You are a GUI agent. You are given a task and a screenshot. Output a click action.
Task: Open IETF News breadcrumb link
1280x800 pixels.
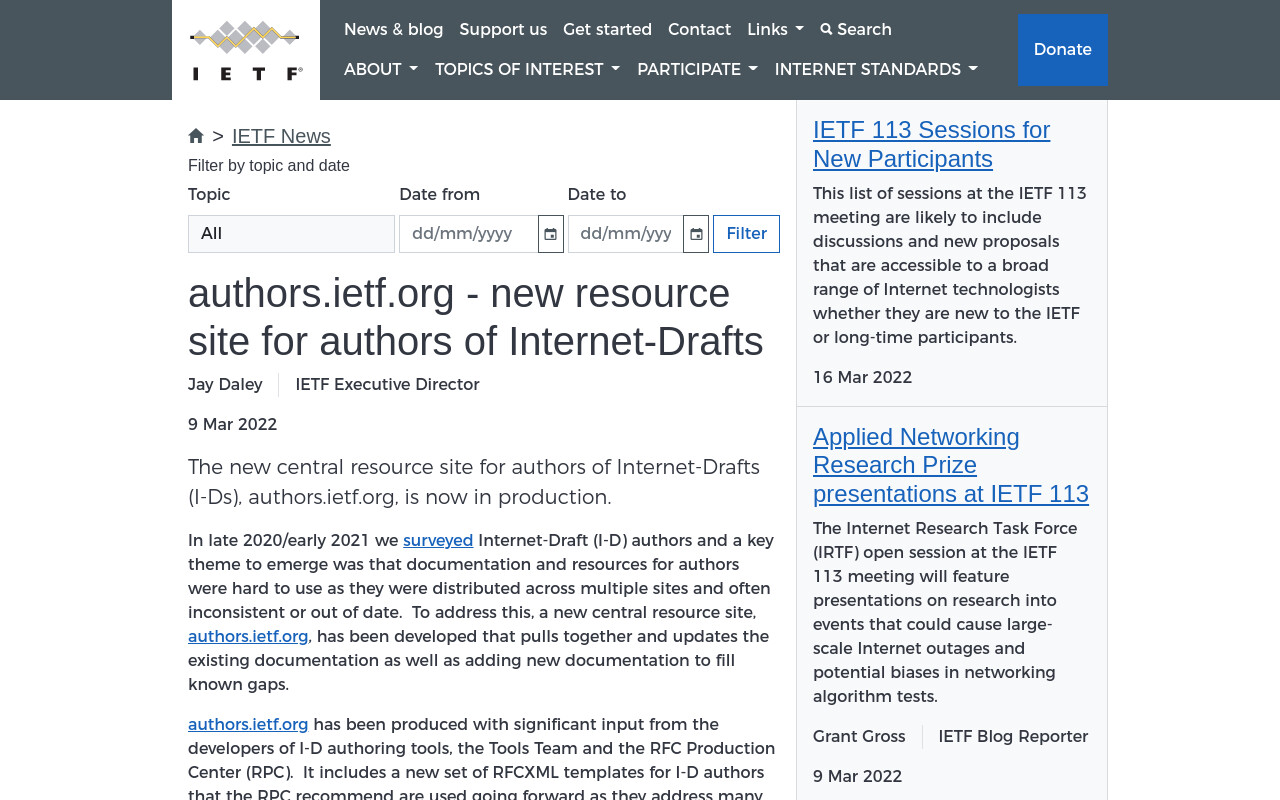click(281, 136)
